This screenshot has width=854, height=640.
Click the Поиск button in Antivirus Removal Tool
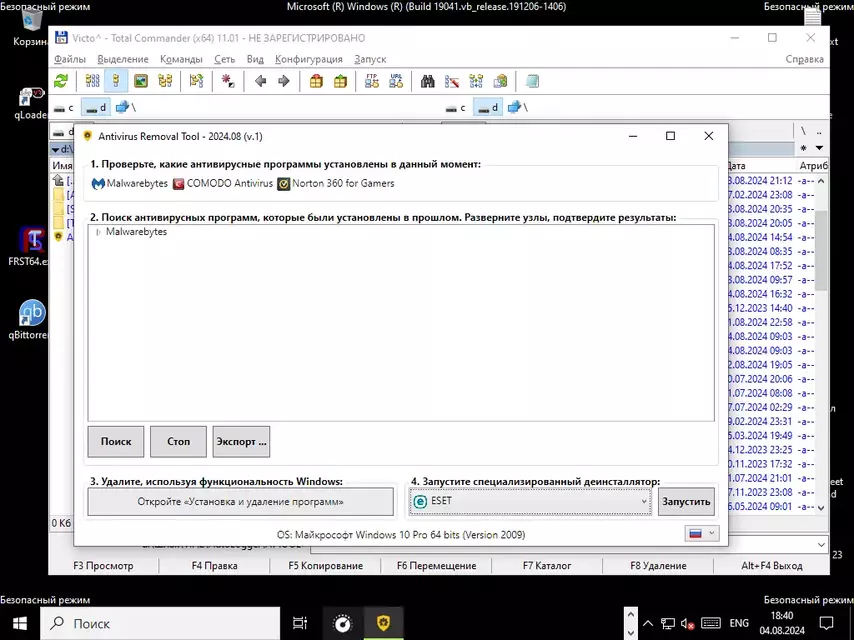point(116,442)
